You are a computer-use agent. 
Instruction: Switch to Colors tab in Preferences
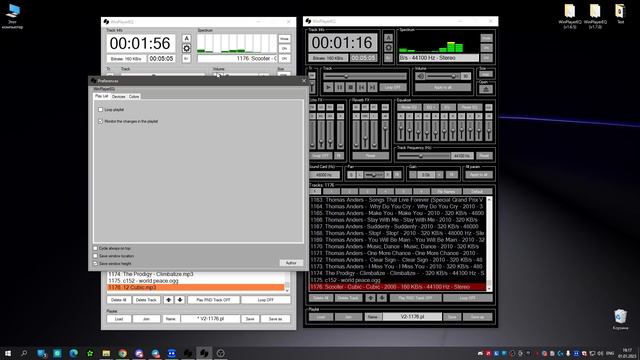(134, 97)
